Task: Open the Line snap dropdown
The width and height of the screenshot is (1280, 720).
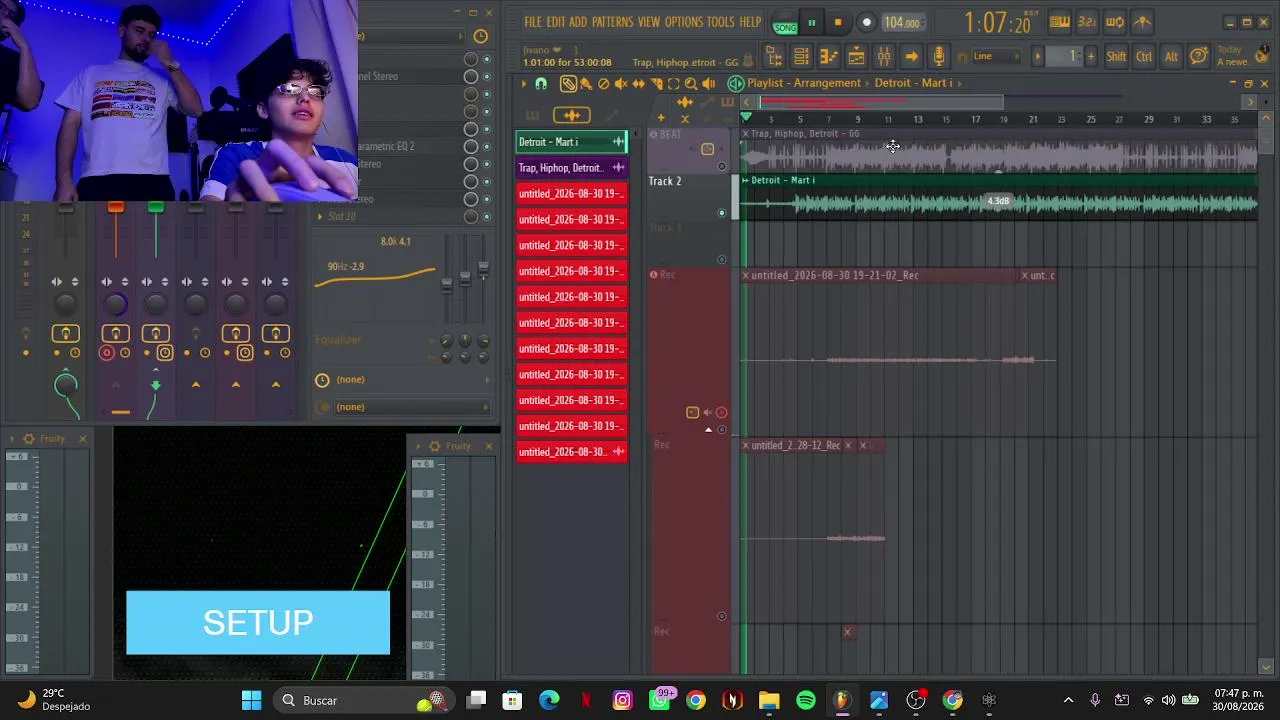Action: click(x=995, y=56)
